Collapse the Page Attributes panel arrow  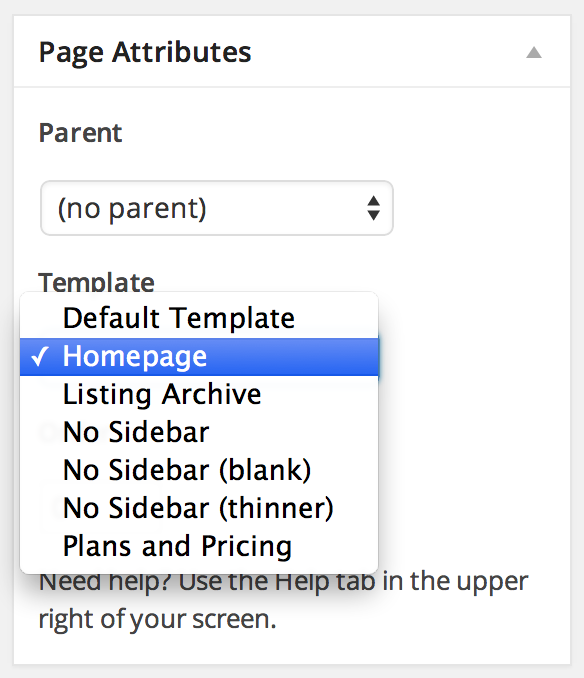pos(533,52)
